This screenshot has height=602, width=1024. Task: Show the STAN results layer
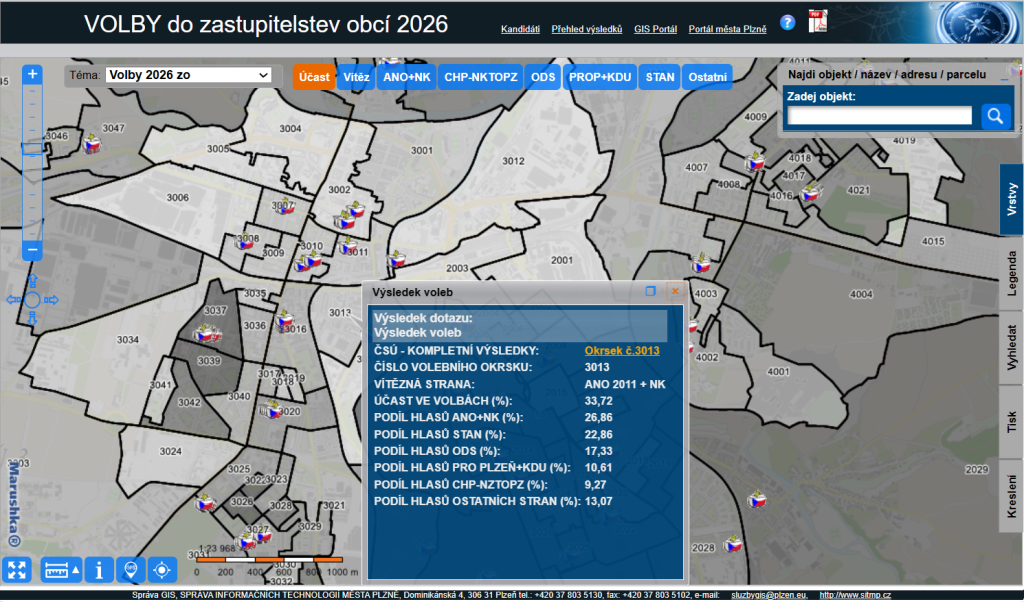(660, 77)
